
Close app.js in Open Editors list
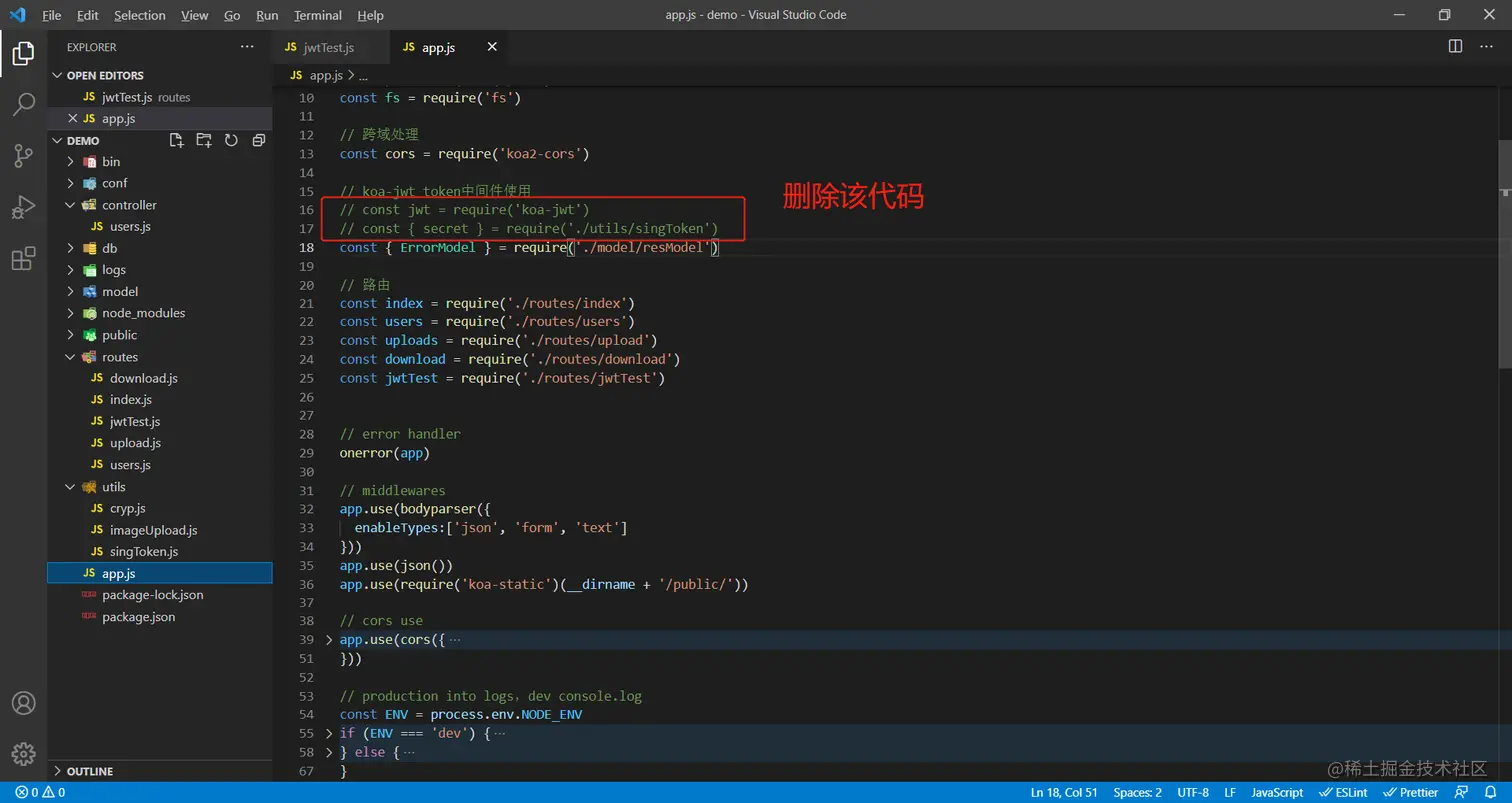72,119
